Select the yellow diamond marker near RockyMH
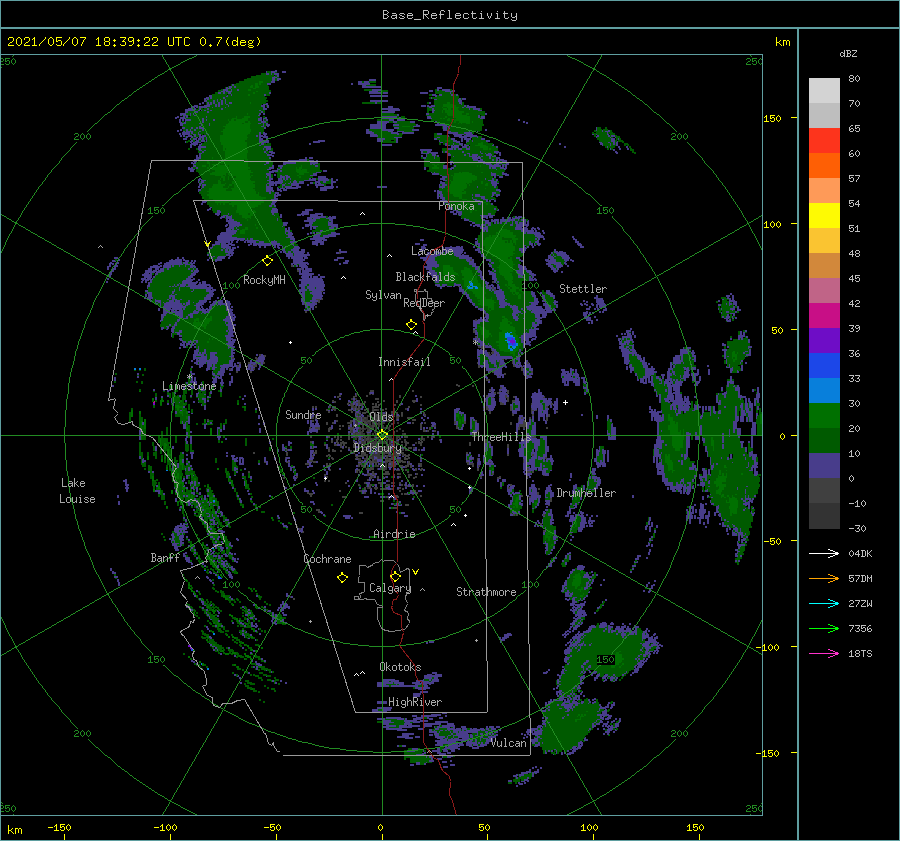900x841 pixels. [267, 261]
